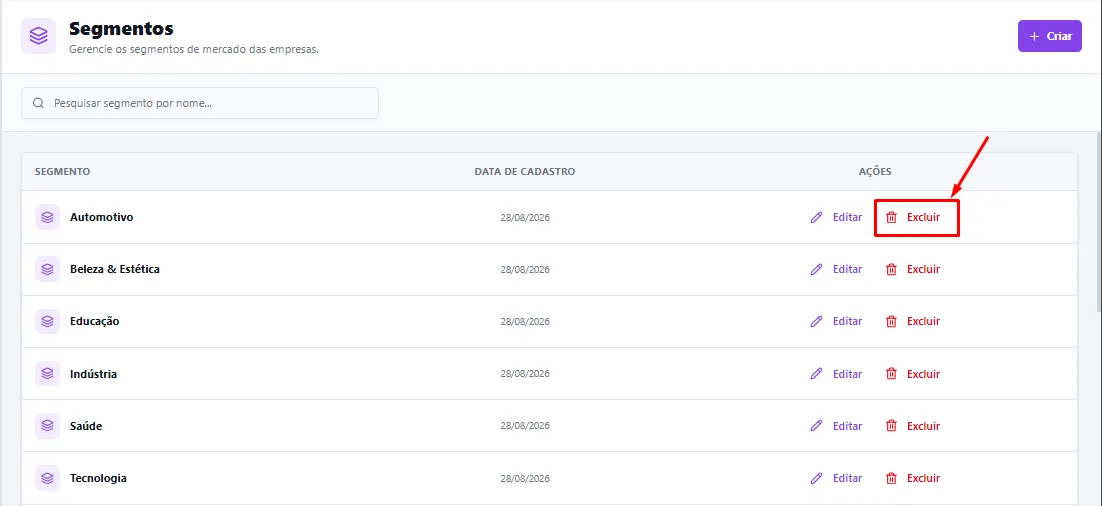Click the pencil icon in the Indústria row
The height and width of the screenshot is (506, 1102).
pos(816,374)
